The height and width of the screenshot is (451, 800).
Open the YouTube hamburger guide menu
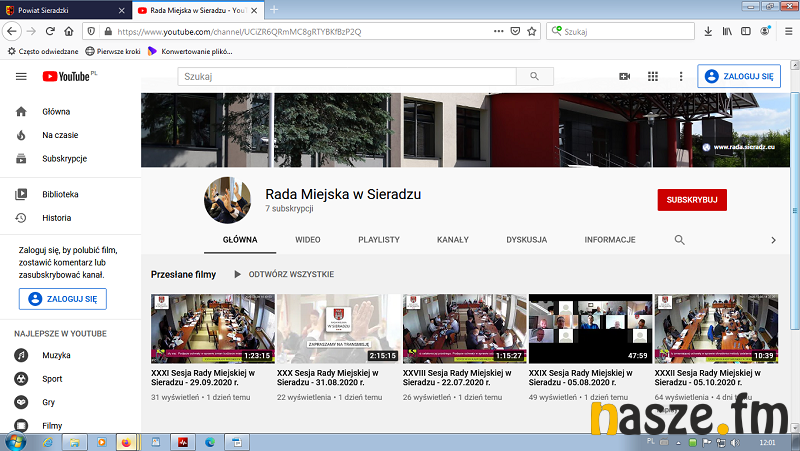[x=21, y=76]
